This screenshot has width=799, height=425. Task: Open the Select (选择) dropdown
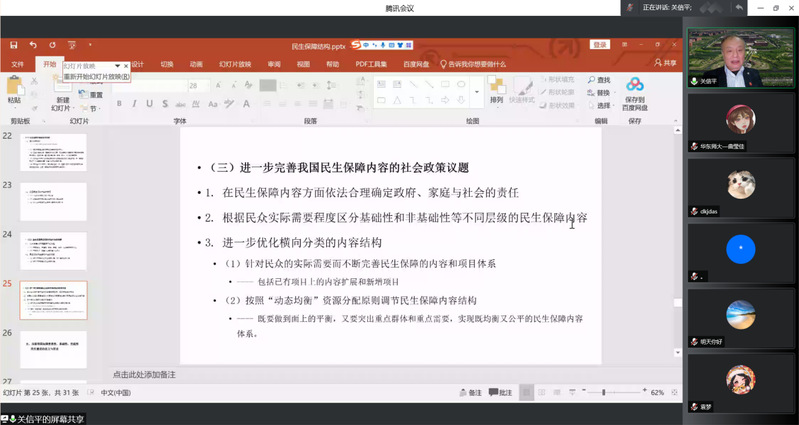pyautogui.click(x=600, y=105)
